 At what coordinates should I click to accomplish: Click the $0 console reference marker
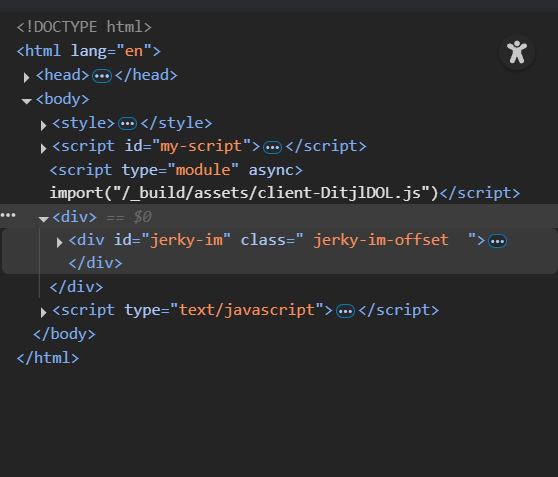point(142,217)
